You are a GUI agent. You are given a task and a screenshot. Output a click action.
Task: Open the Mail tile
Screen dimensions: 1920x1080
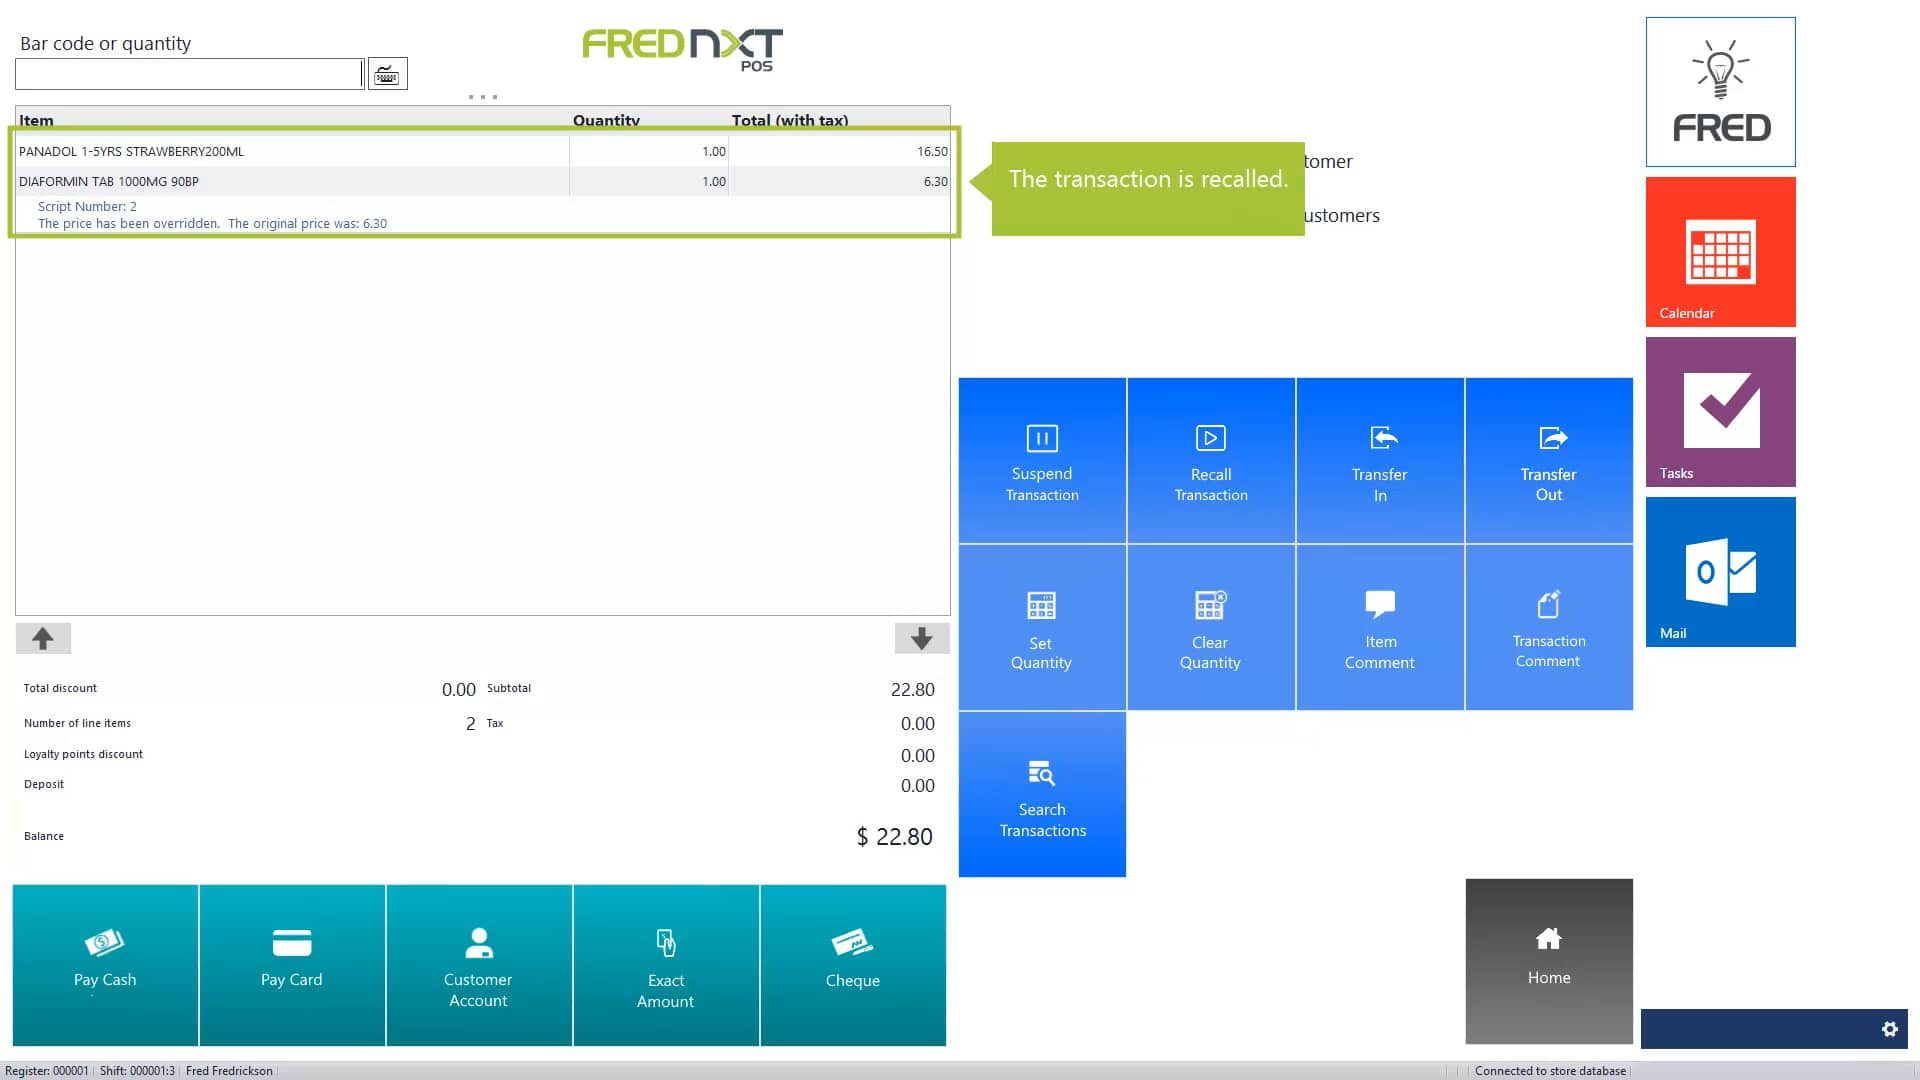[1719, 571]
